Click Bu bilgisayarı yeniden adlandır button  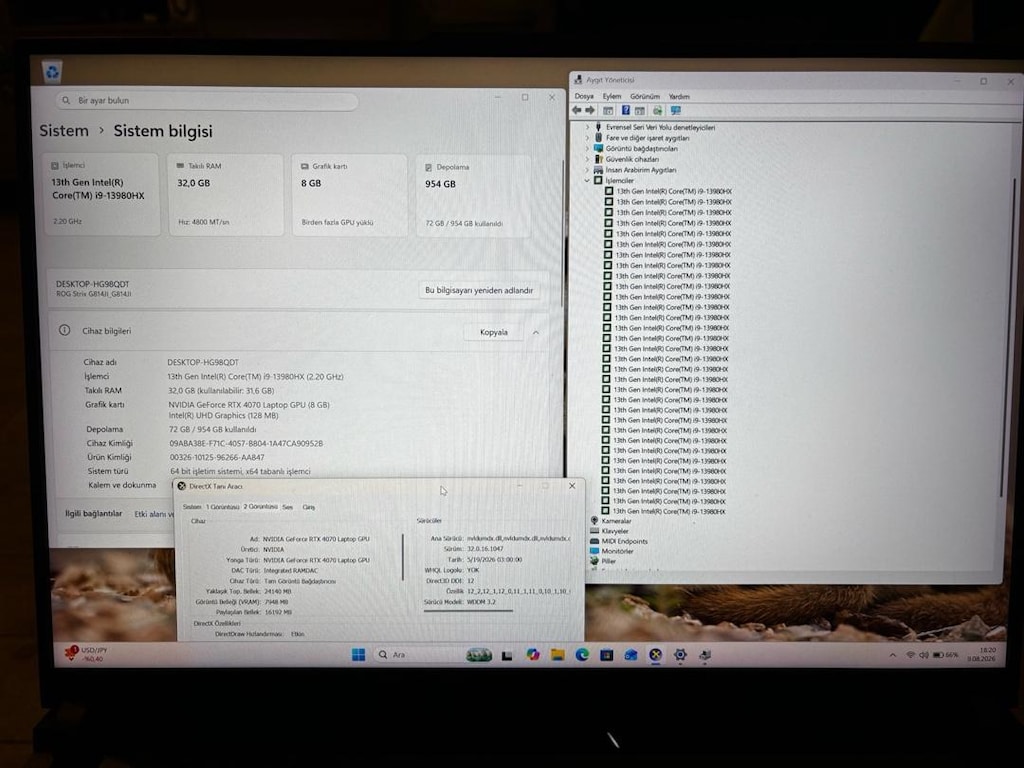pos(479,290)
